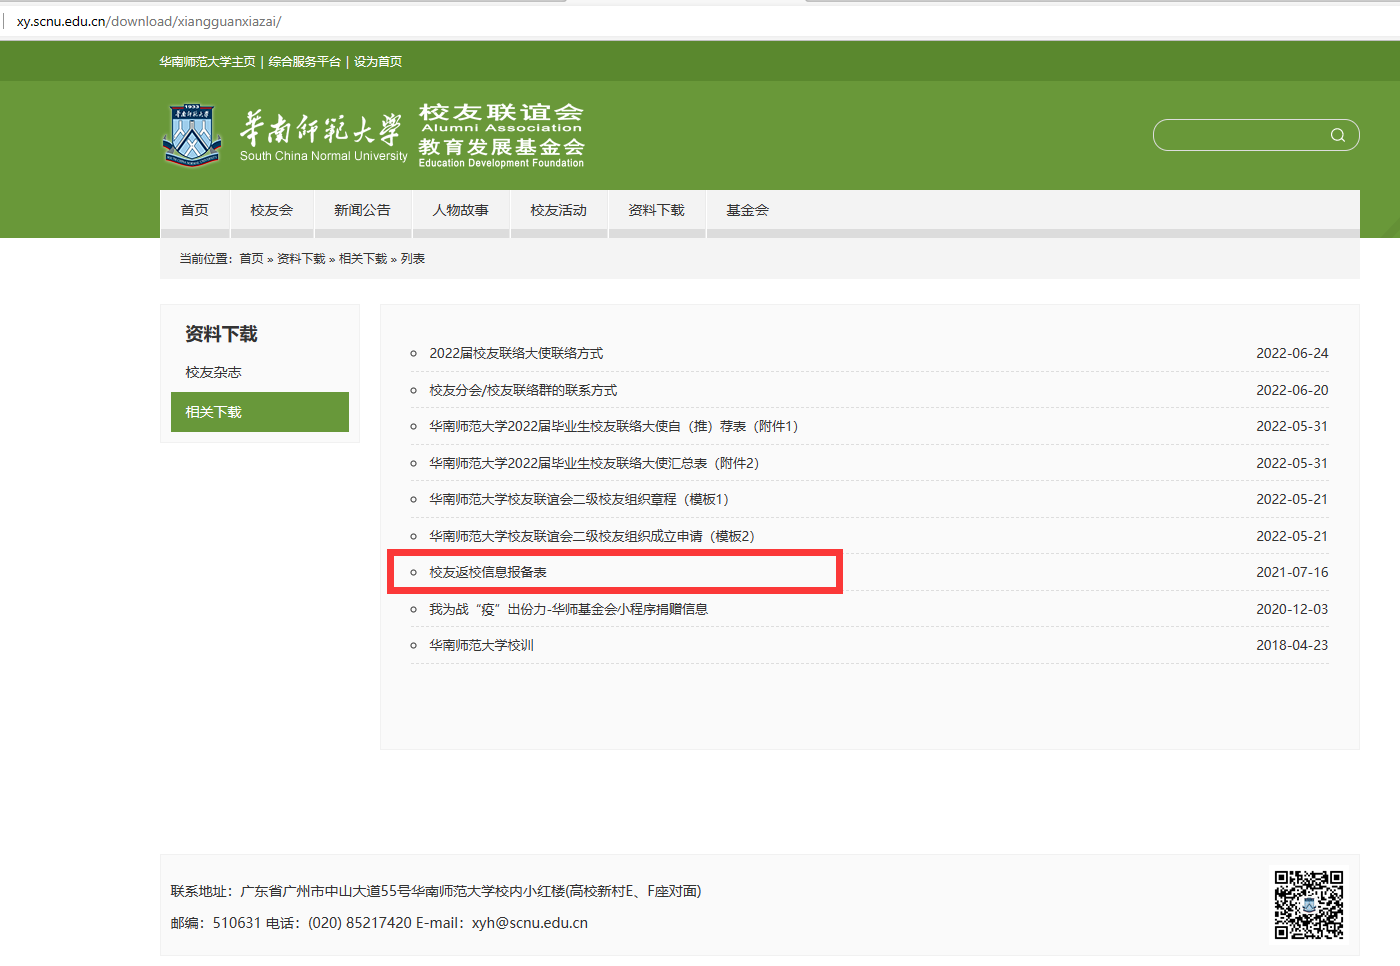Click the 校友联谊会 Alumni Association wordmark

(500, 118)
